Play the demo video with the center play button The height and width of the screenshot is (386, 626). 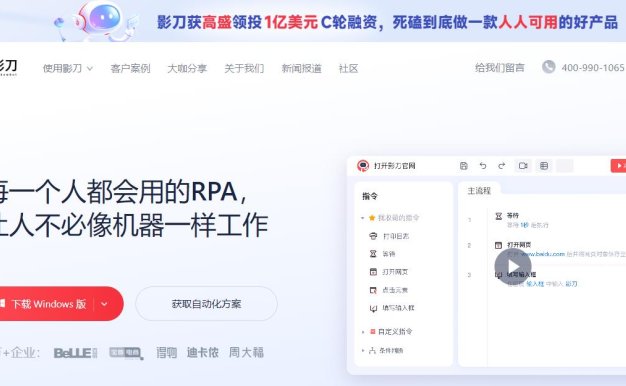pos(513,267)
